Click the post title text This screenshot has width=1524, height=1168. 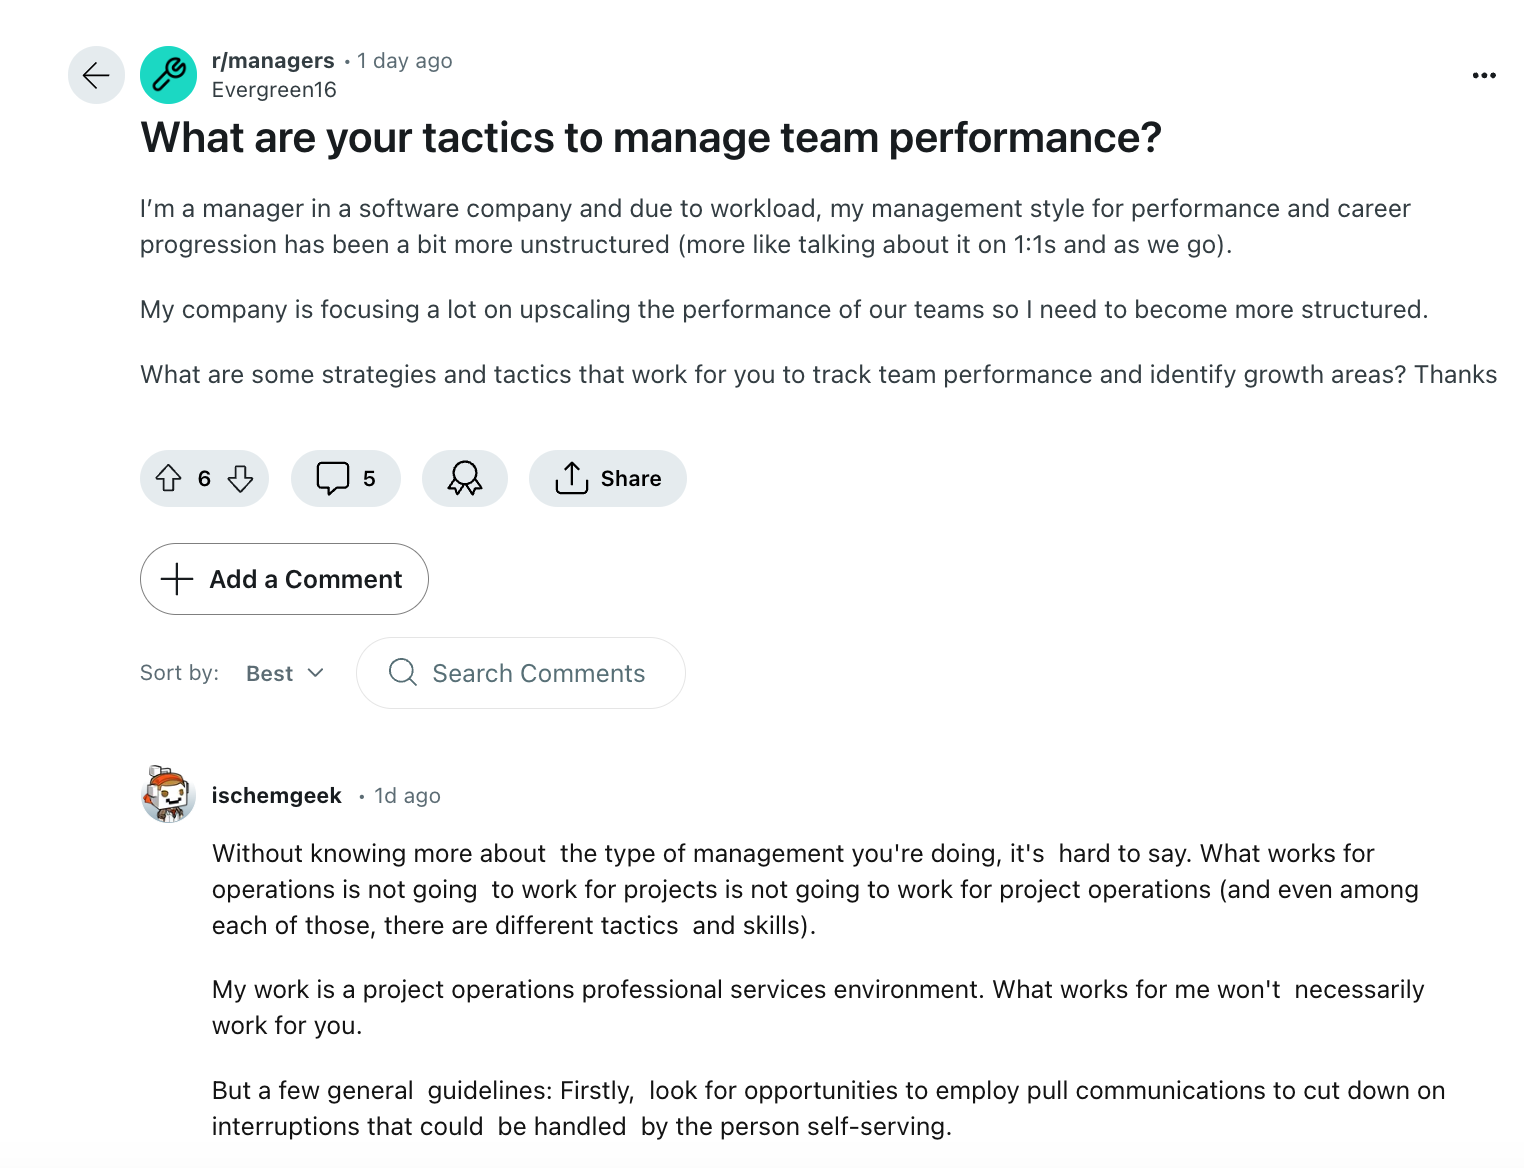click(651, 137)
